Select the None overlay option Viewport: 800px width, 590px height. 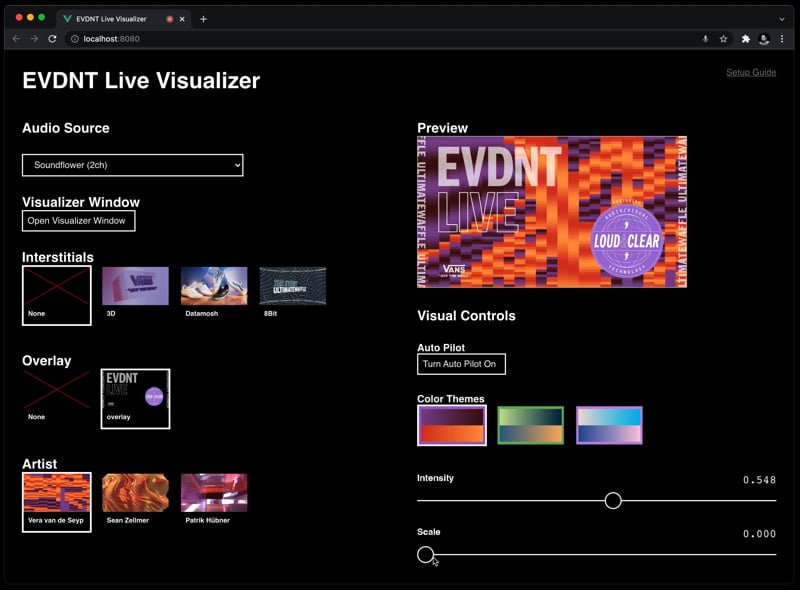point(57,396)
